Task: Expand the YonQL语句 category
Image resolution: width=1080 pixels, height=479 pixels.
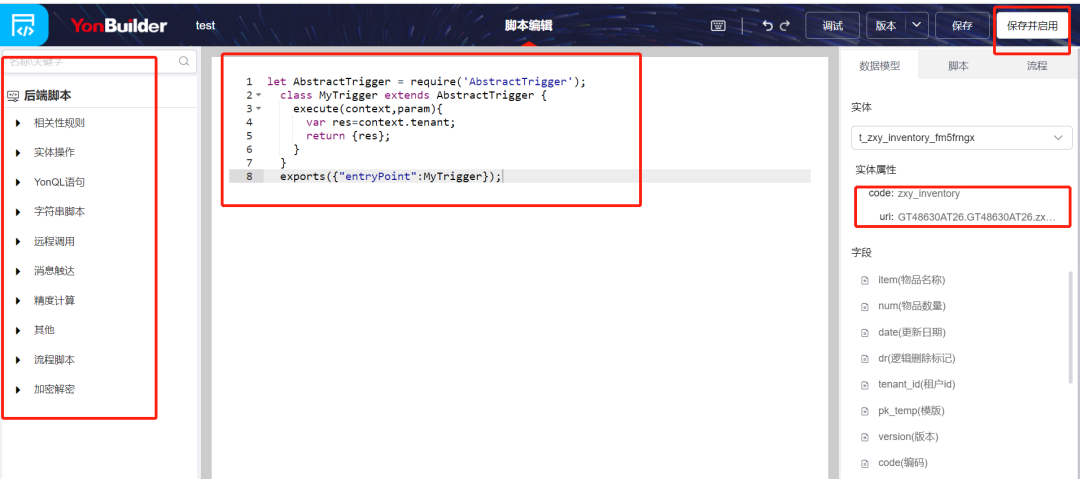Action: pos(19,183)
